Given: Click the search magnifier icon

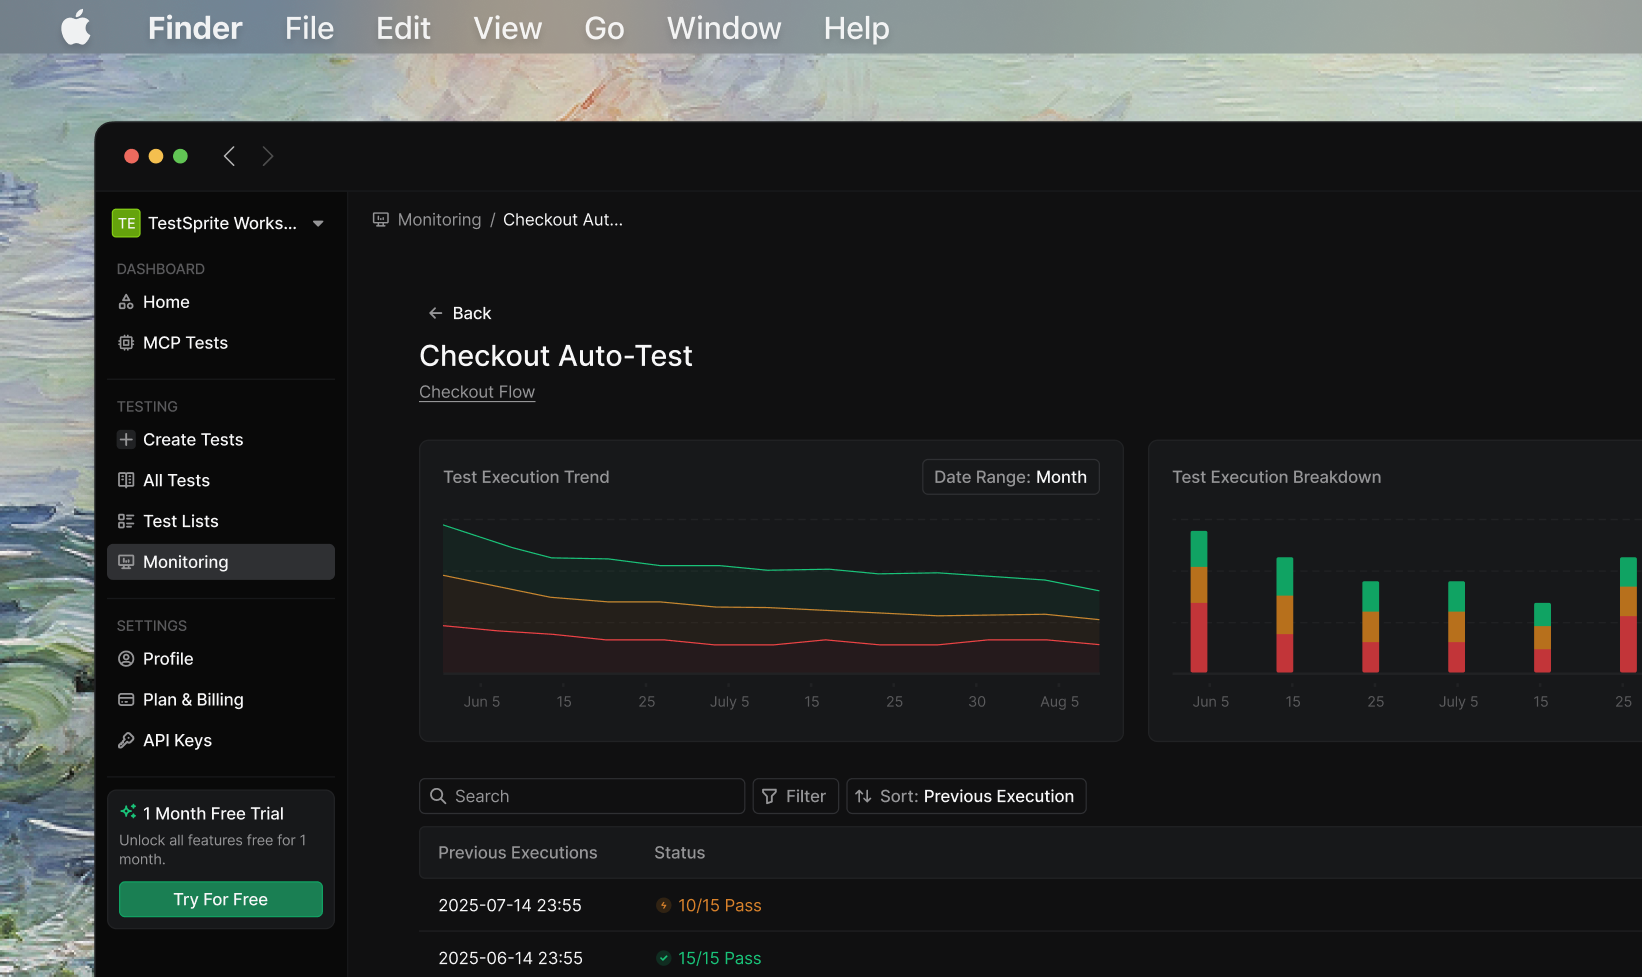Looking at the screenshot, I should [x=438, y=796].
